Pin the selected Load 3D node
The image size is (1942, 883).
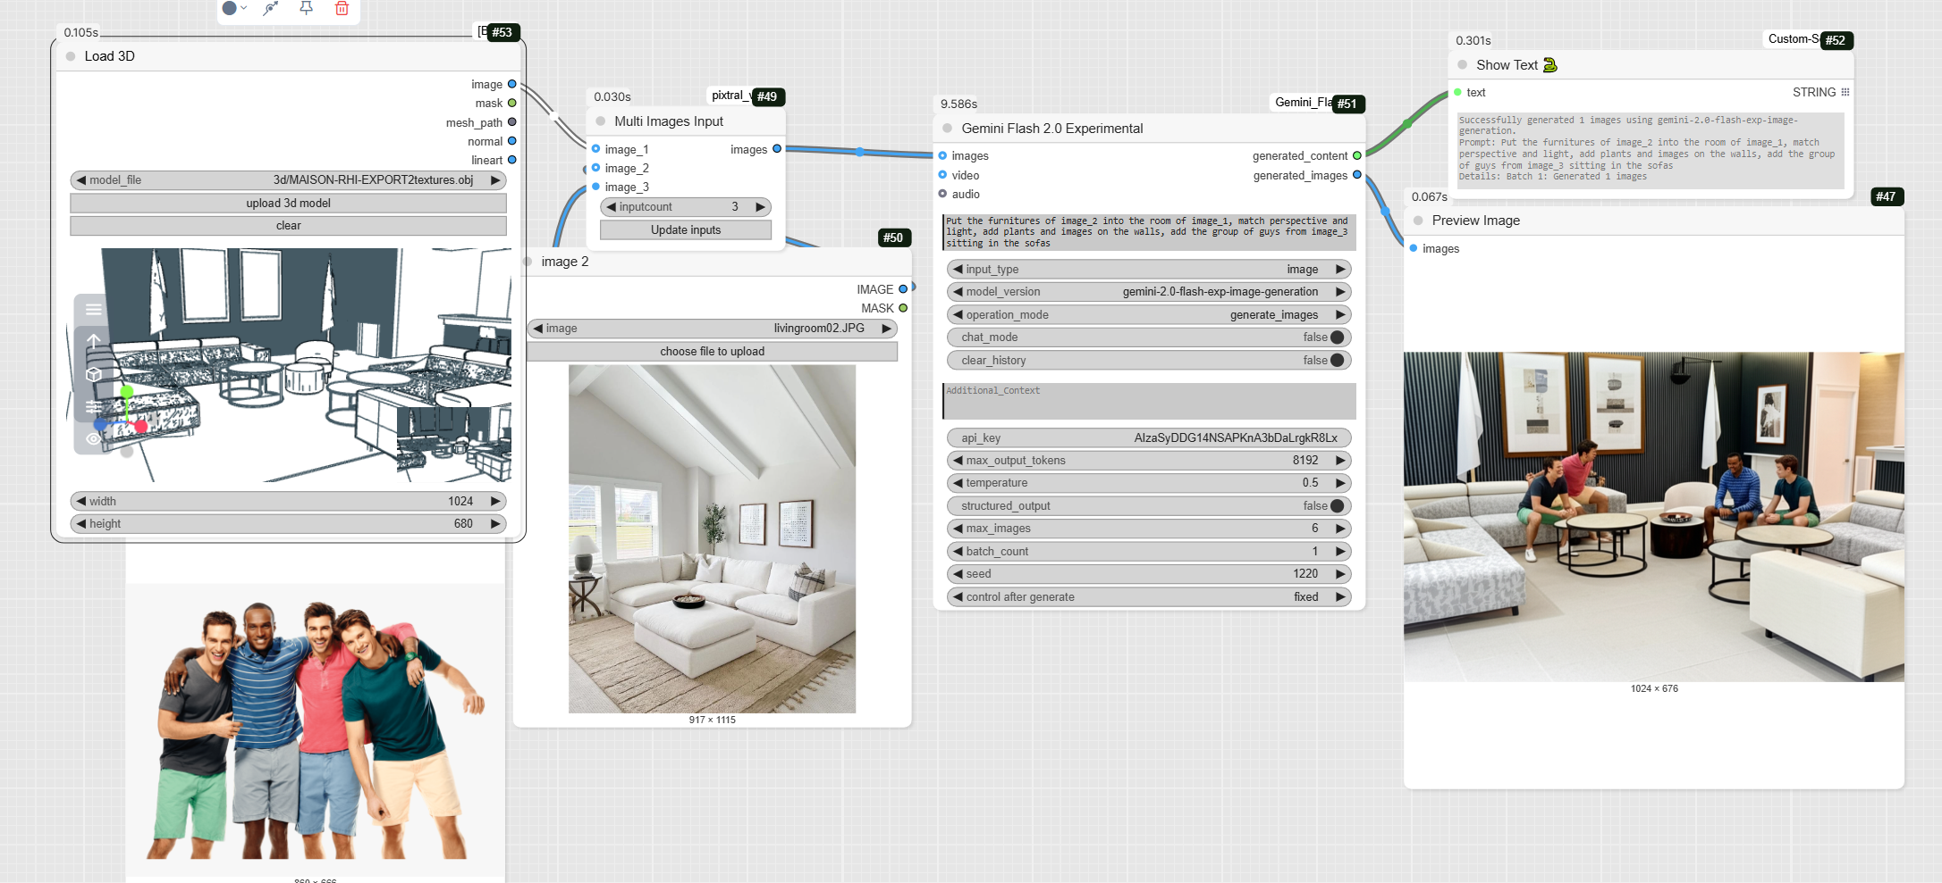tap(306, 8)
